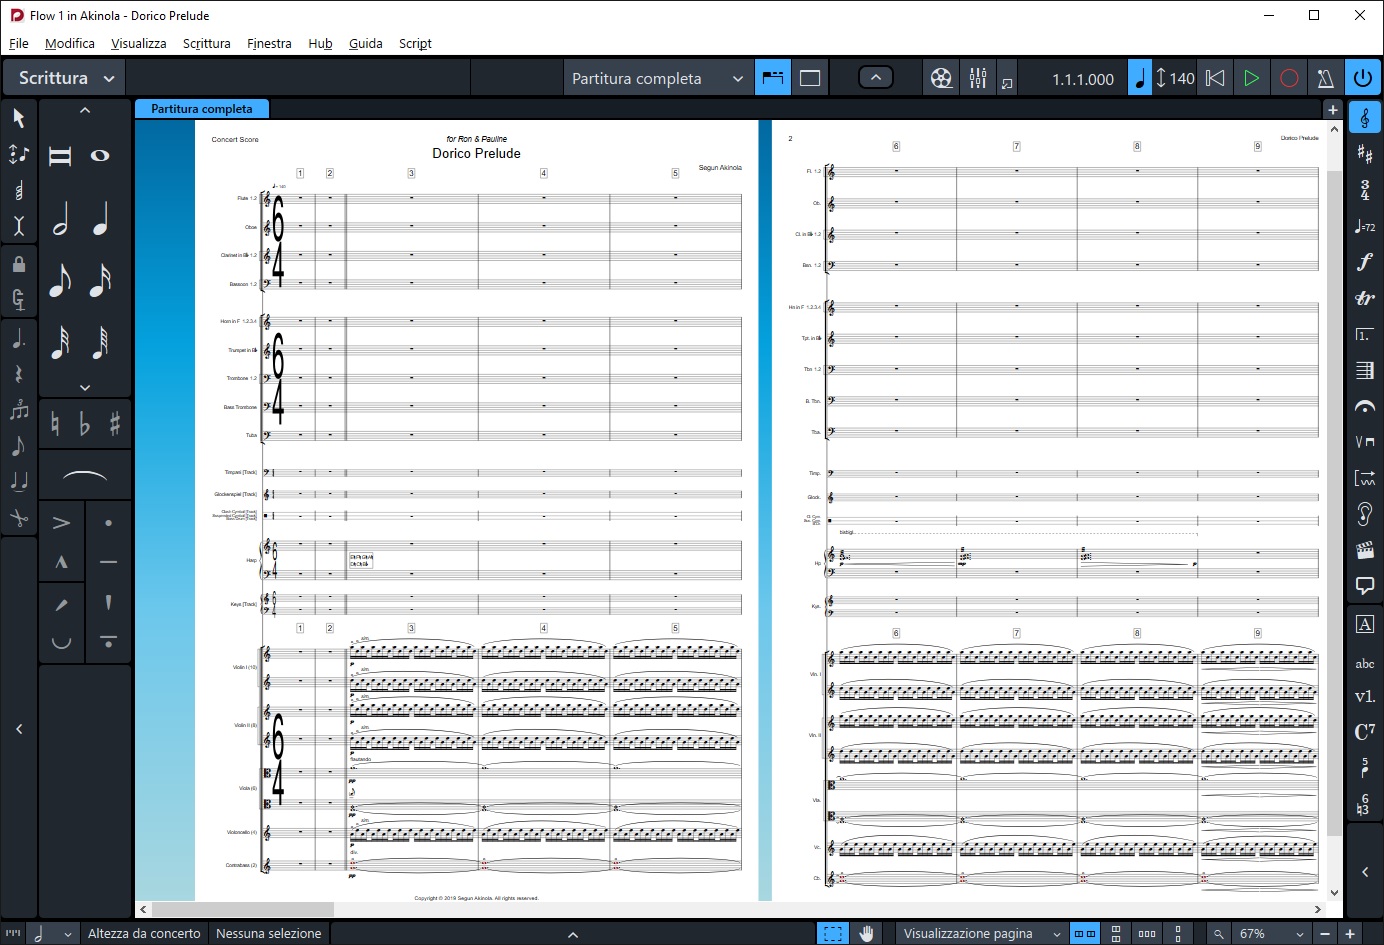The height and width of the screenshot is (945, 1384).
Task: Open the Key signatures panel
Action: tap(1365, 154)
